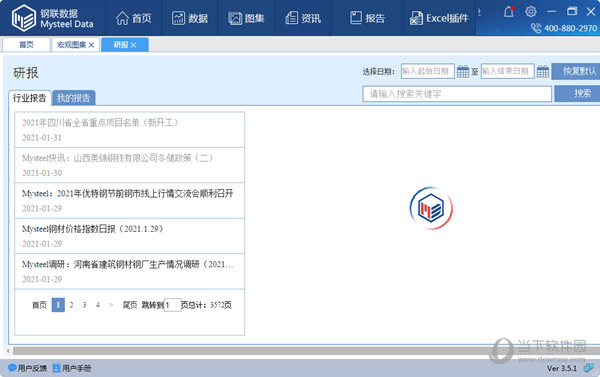Go to page 3 in pagination
The height and width of the screenshot is (377, 600).
pos(85,305)
